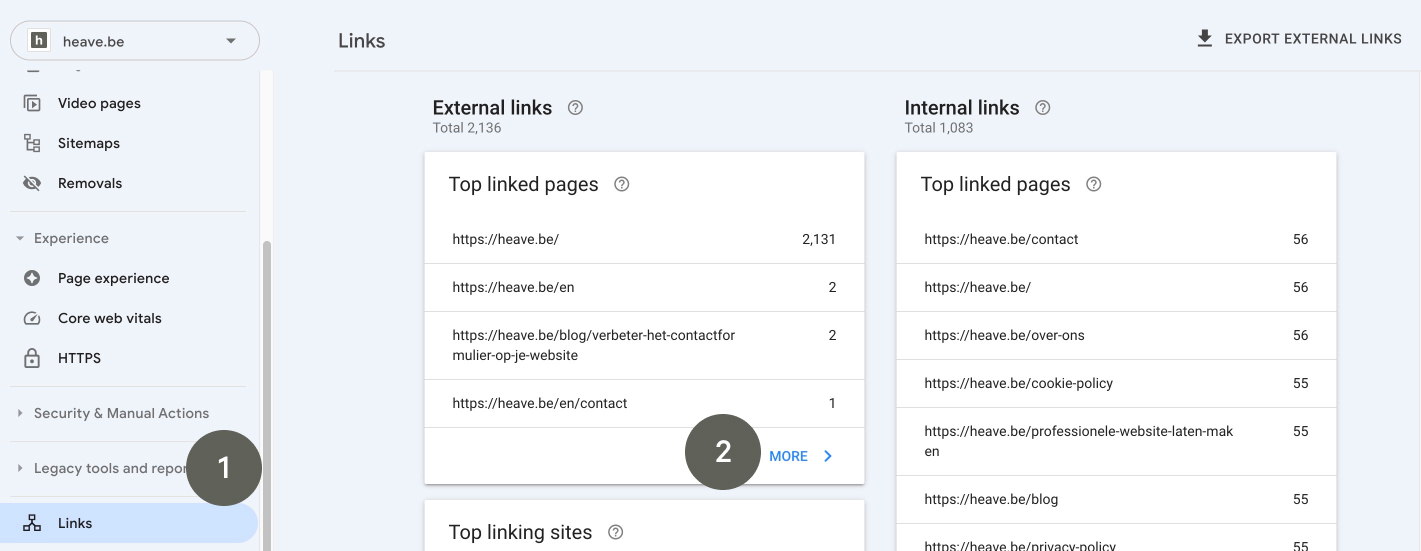The height and width of the screenshot is (551, 1421).
Task: Click the download icon beside Export External Links
Action: click(1205, 38)
